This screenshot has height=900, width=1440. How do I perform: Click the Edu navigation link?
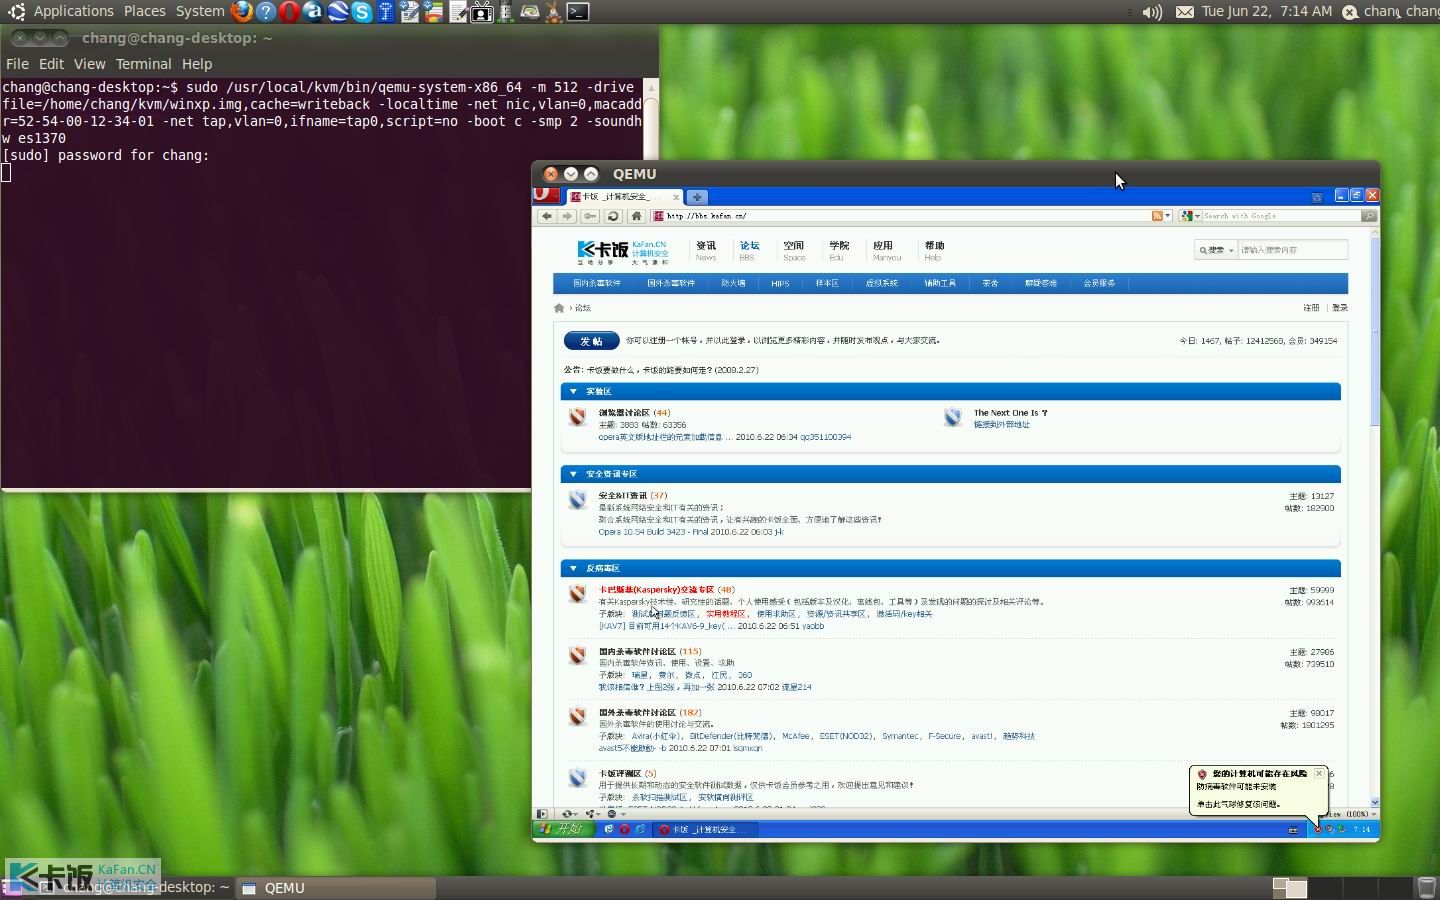point(838,251)
